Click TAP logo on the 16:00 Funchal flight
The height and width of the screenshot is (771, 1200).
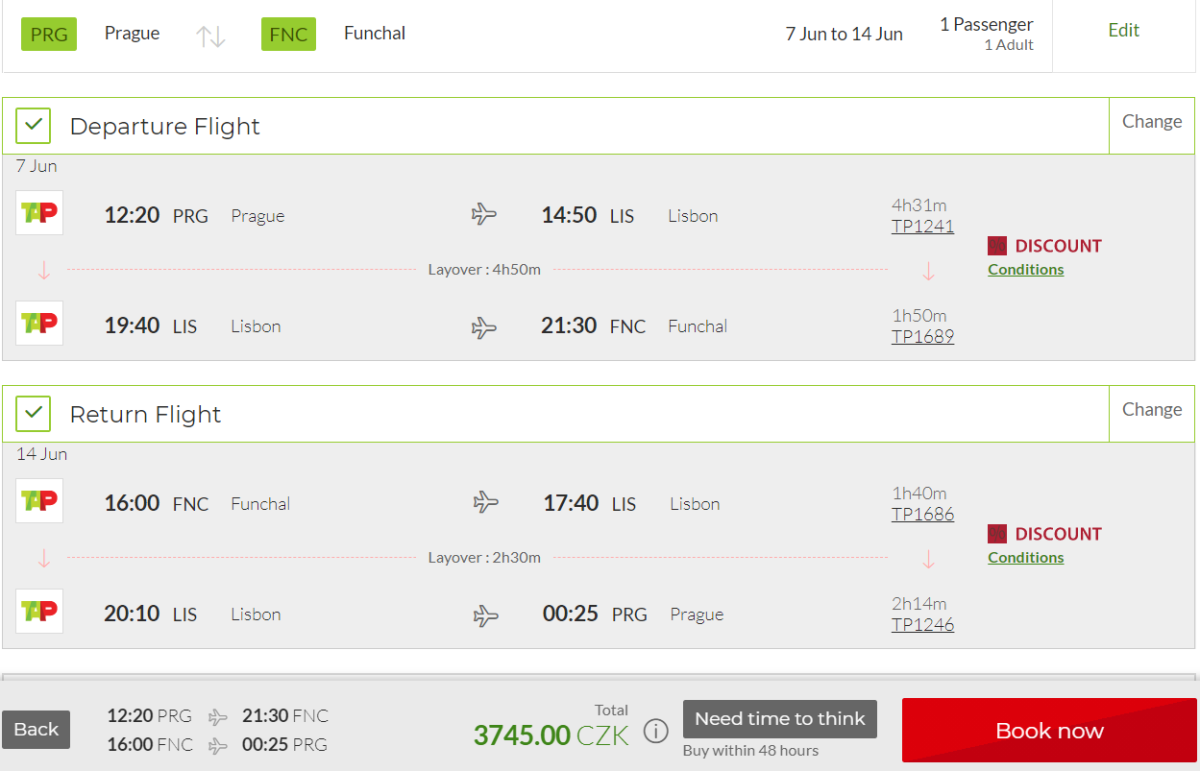[x=39, y=501]
